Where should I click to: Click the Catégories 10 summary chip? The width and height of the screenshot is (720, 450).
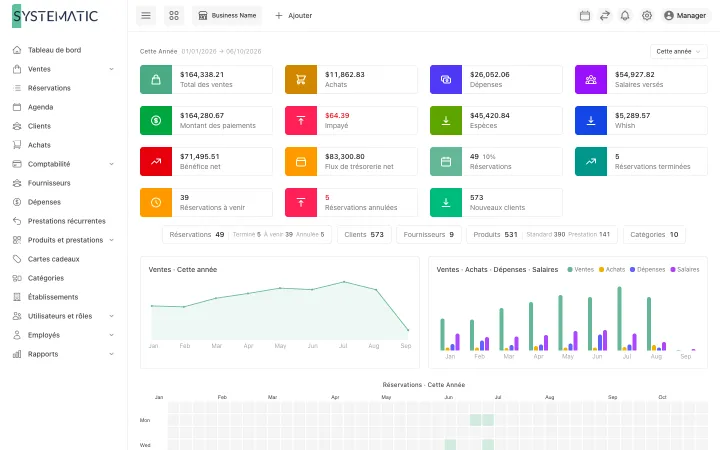[x=654, y=234]
